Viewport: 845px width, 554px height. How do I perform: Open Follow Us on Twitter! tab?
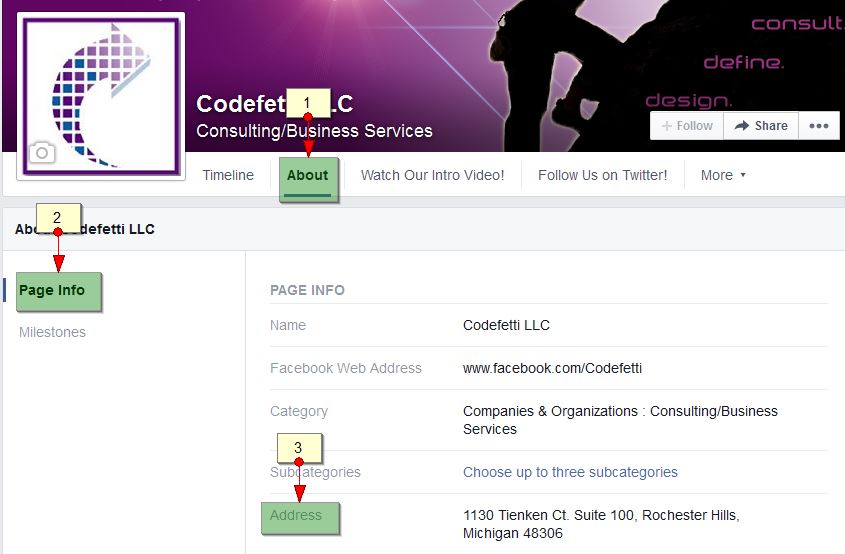coord(602,175)
